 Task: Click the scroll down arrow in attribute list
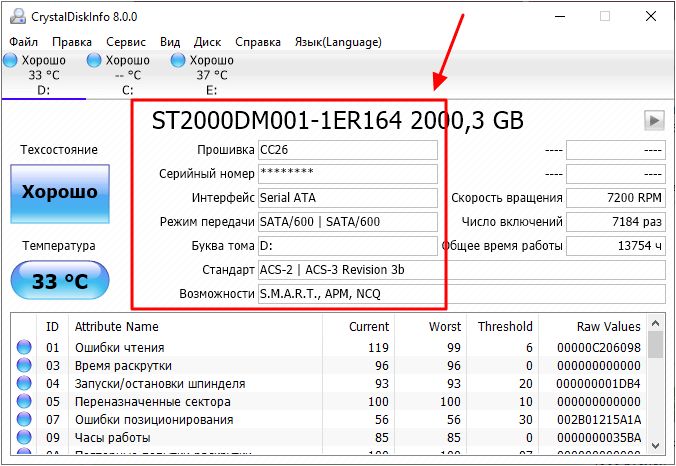coord(655,446)
